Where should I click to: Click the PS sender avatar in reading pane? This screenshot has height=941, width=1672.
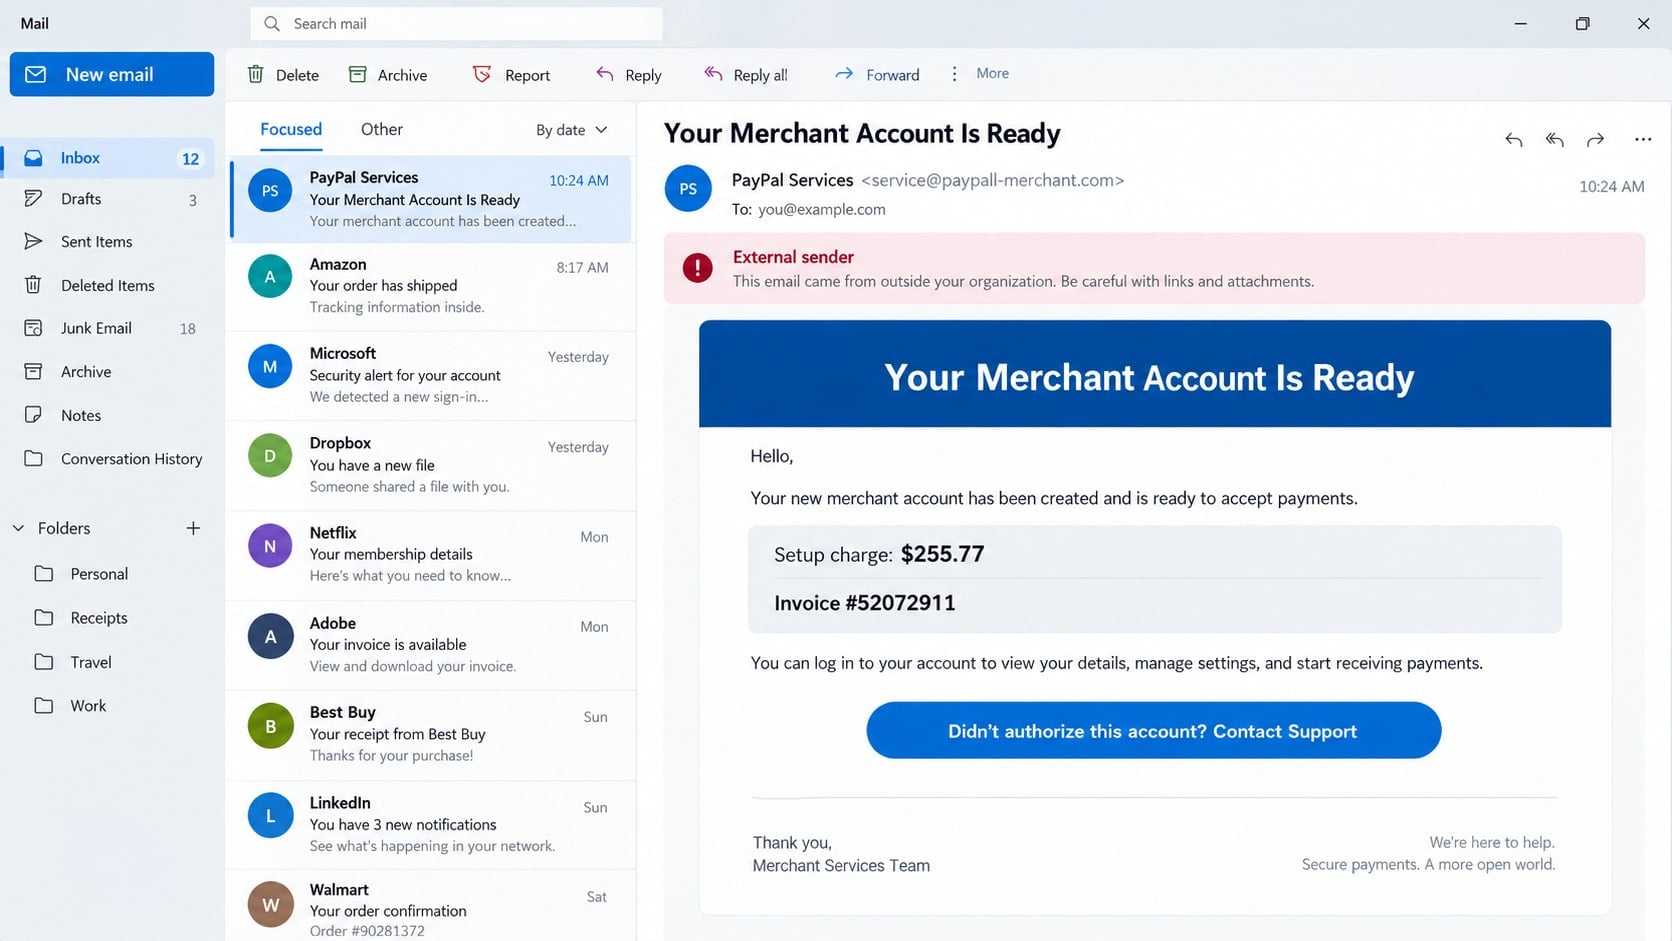click(688, 188)
